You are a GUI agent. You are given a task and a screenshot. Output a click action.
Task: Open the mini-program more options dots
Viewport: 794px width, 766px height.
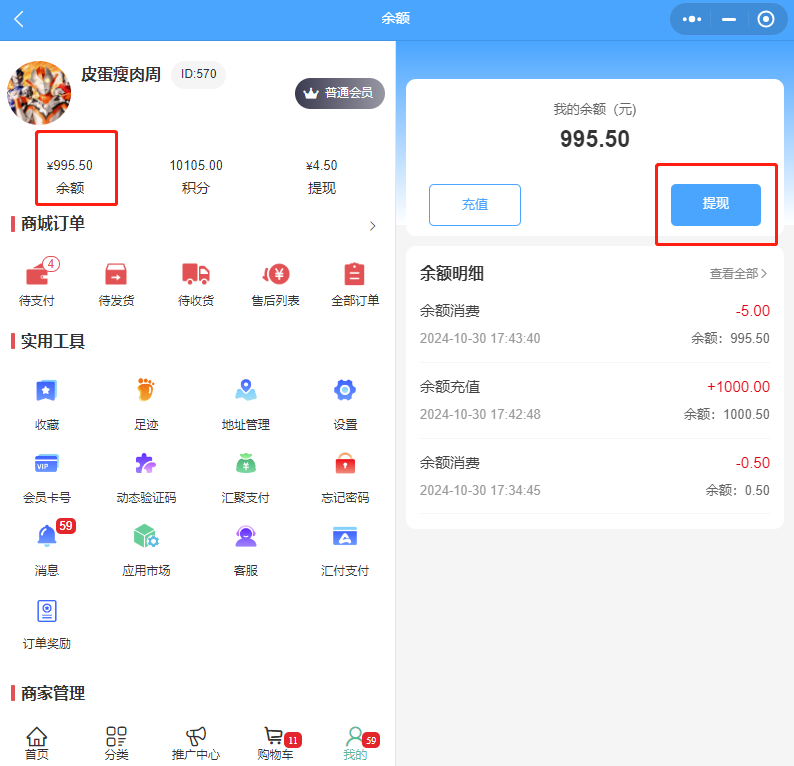point(691,19)
